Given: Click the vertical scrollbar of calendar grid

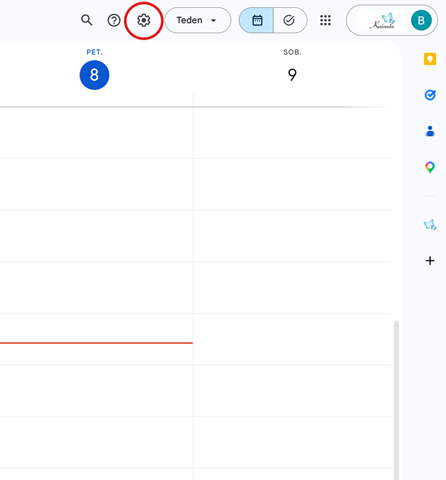Looking at the screenshot, I should (396, 400).
